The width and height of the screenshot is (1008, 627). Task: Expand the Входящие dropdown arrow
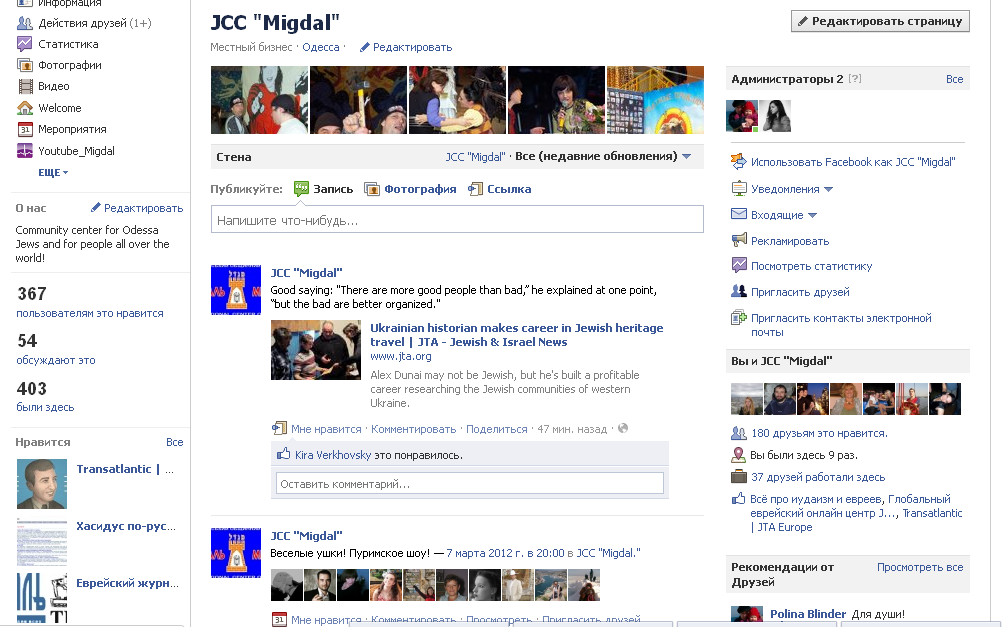point(812,215)
